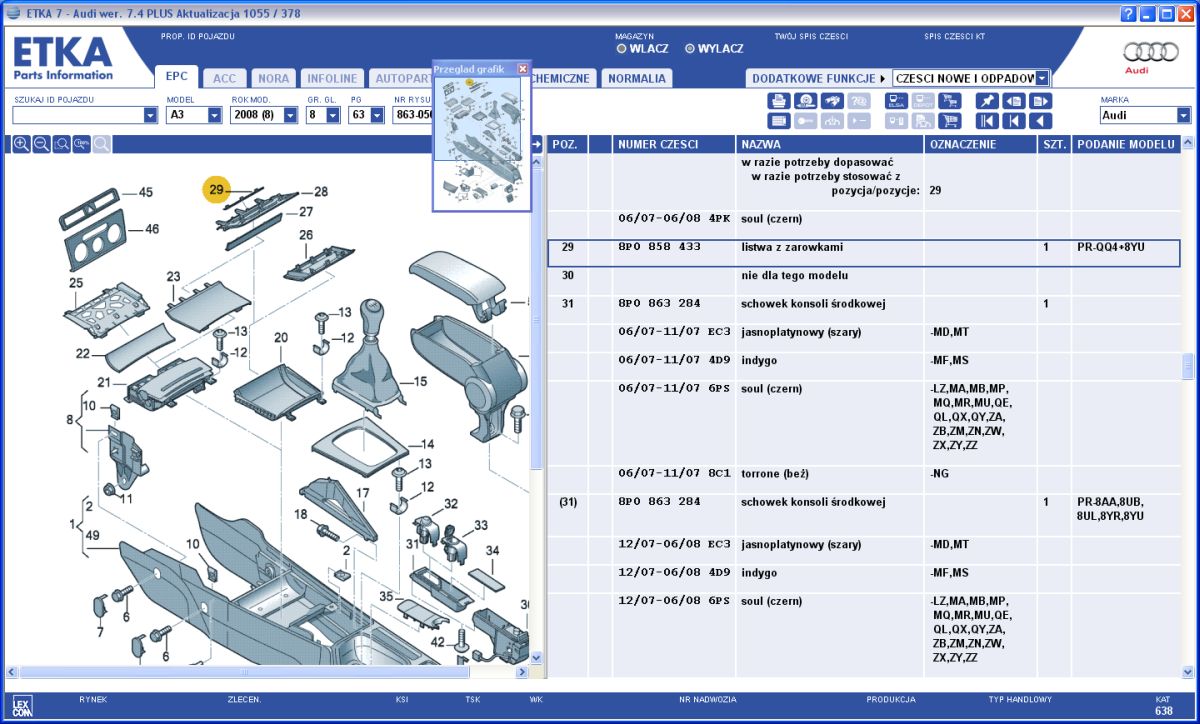Select the WLACZ magazyn radio button
The width and height of the screenshot is (1200, 724).
[x=622, y=48]
